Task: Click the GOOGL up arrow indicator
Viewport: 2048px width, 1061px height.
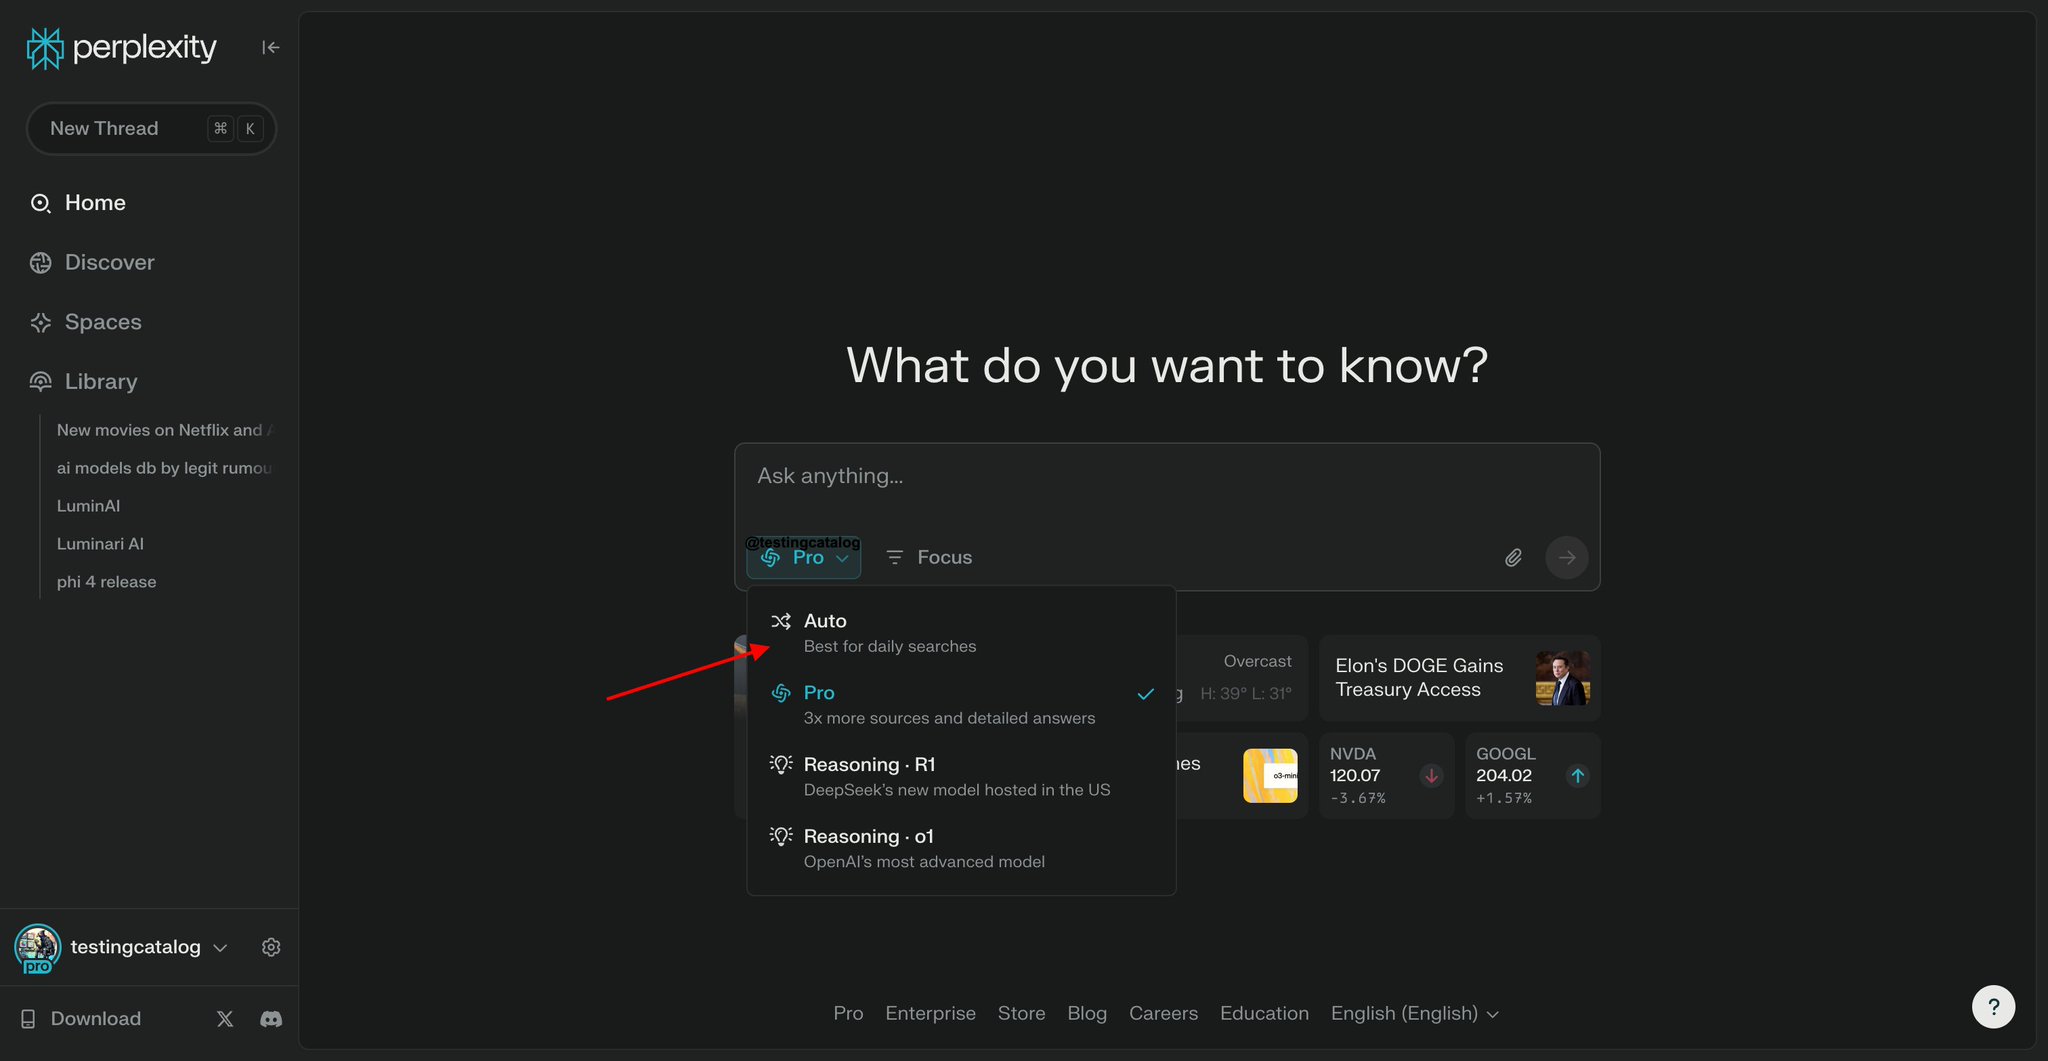Action: (x=1577, y=776)
